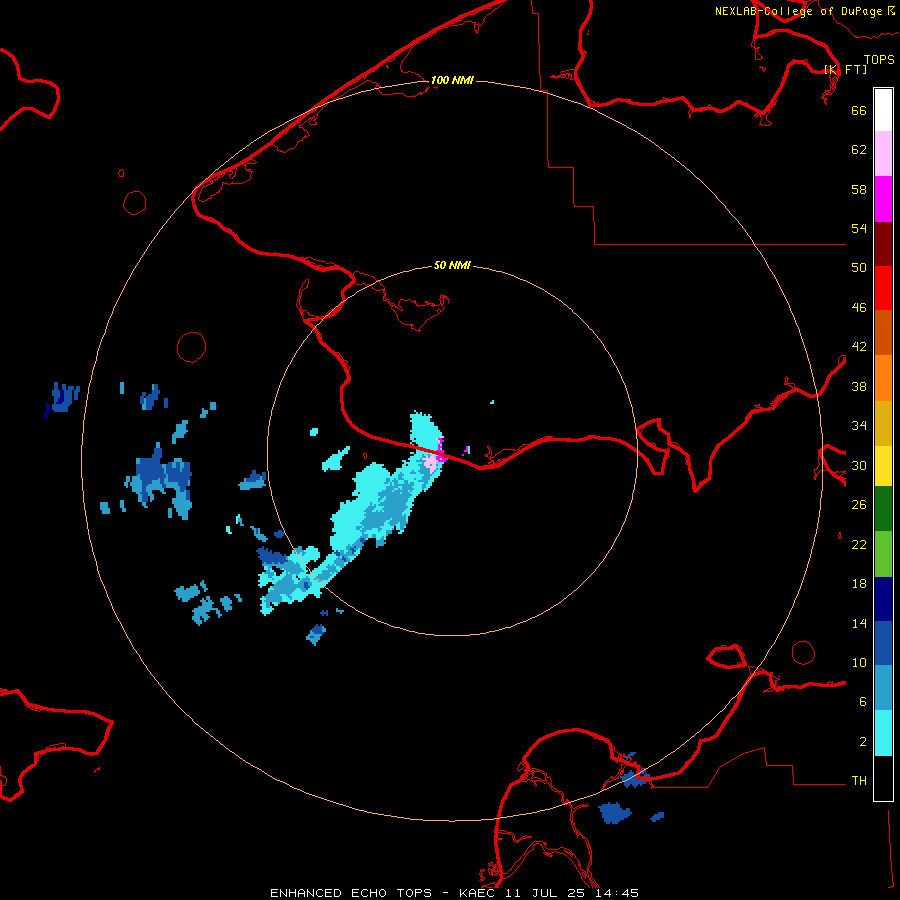Click the gold legend swatch
The width and height of the screenshot is (900, 900).
(x=883, y=423)
